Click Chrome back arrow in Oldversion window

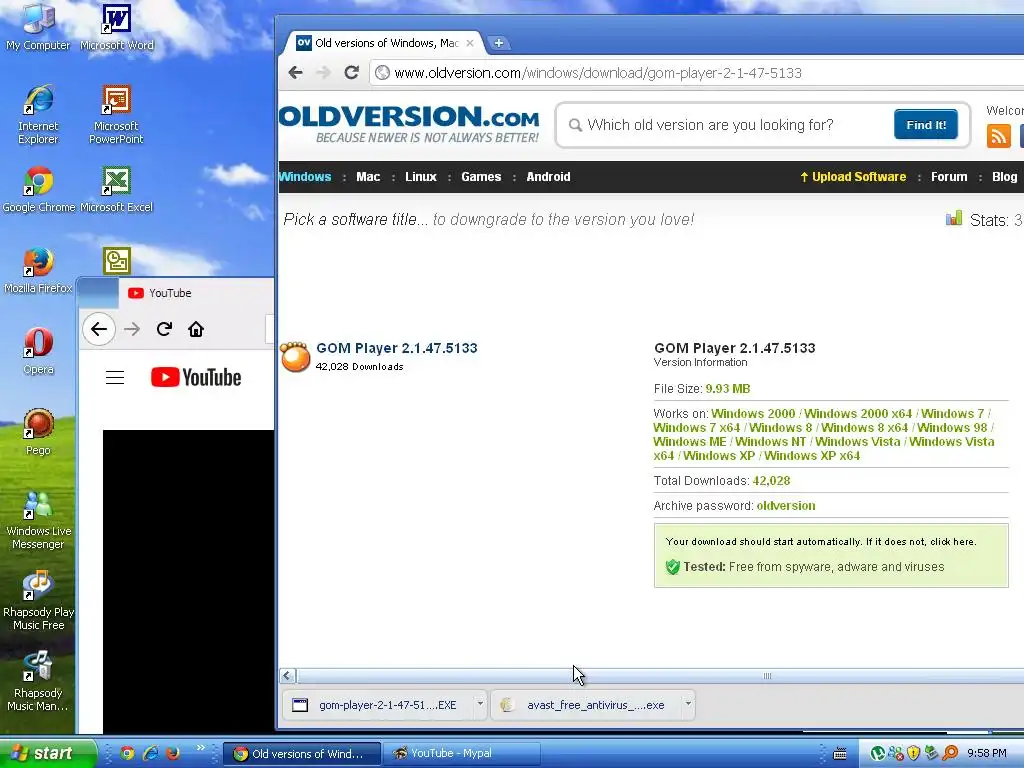(295, 72)
